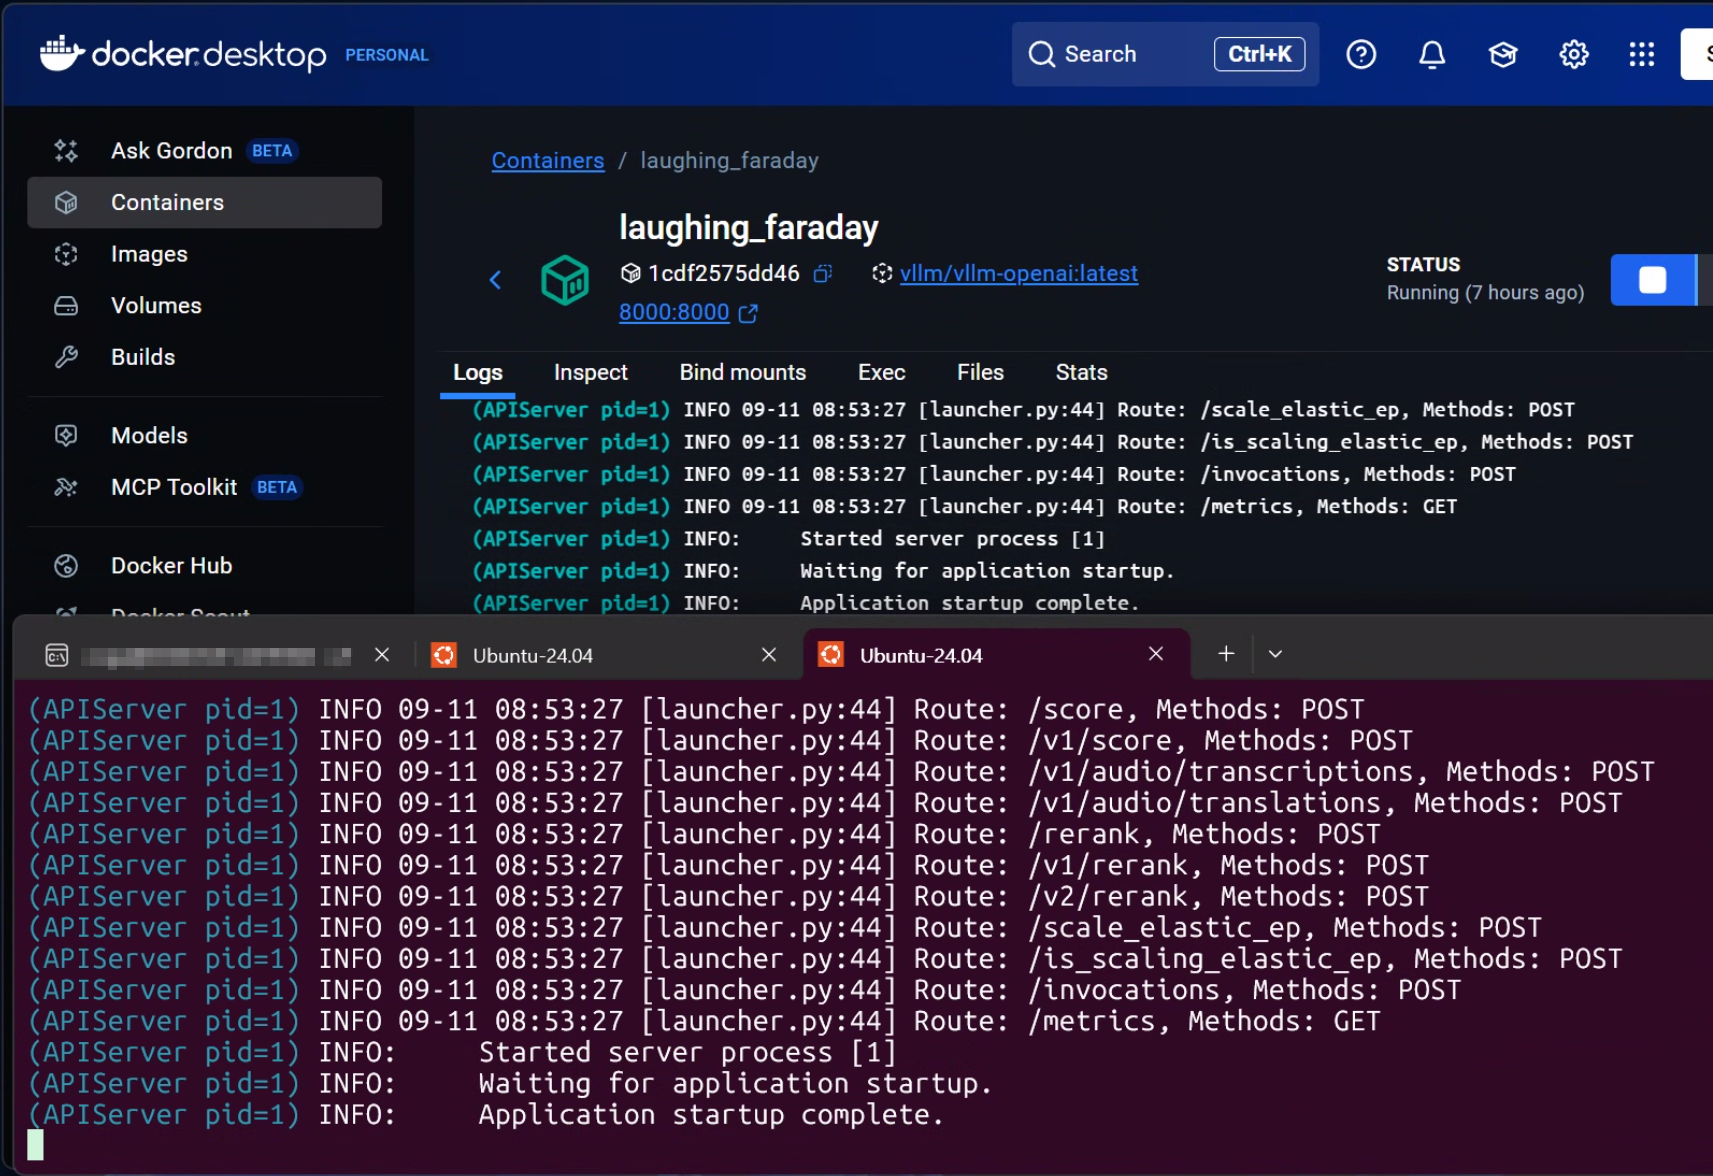Copy container ID 1cdf2575dd46
1713x1176 pixels.
point(822,274)
